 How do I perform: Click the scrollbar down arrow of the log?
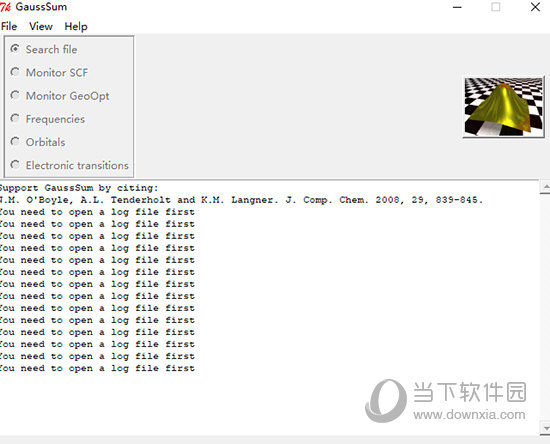coord(545,428)
